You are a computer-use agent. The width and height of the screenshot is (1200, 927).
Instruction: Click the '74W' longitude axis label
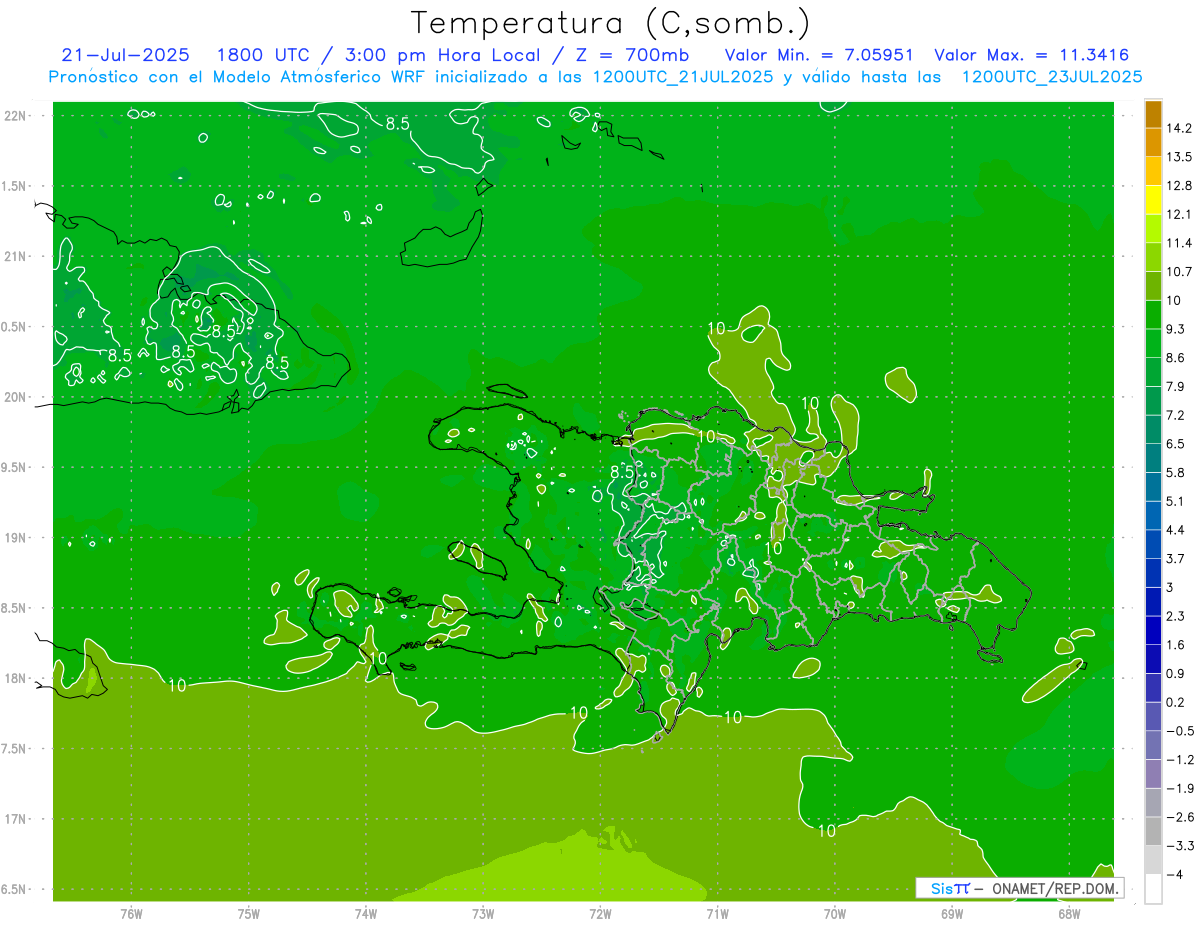tap(366, 914)
